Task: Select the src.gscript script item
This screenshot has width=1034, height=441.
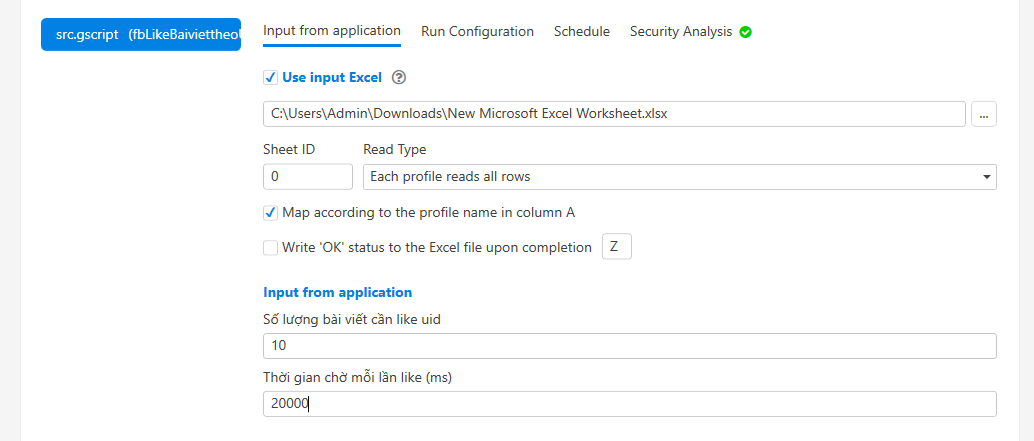Action: click(141, 35)
